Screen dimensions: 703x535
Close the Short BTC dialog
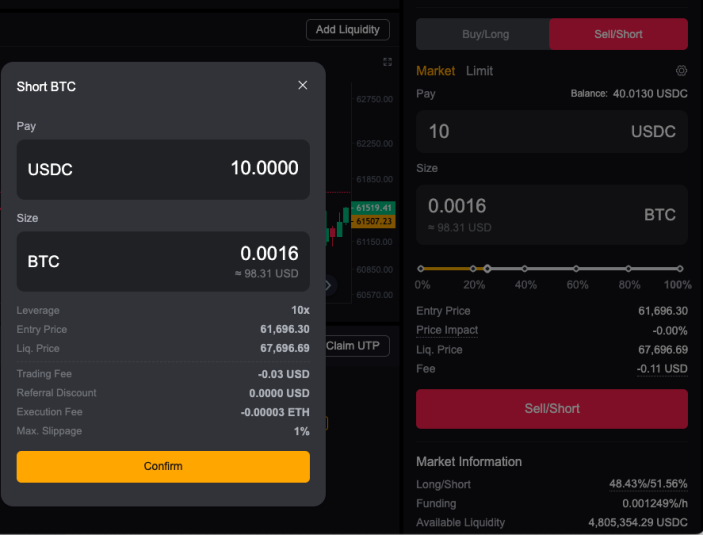pyautogui.click(x=303, y=85)
